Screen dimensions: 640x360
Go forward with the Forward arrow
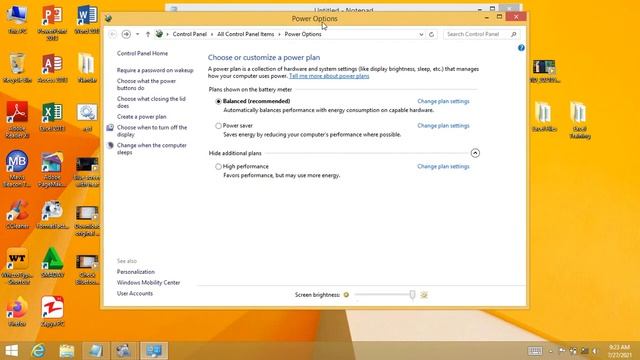click(x=126, y=34)
